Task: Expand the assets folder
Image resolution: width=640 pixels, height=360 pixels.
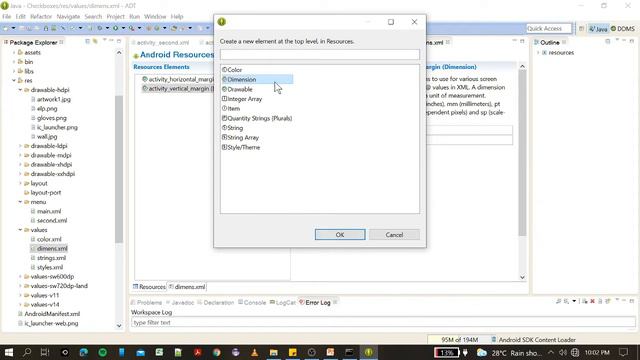Action: point(14,52)
